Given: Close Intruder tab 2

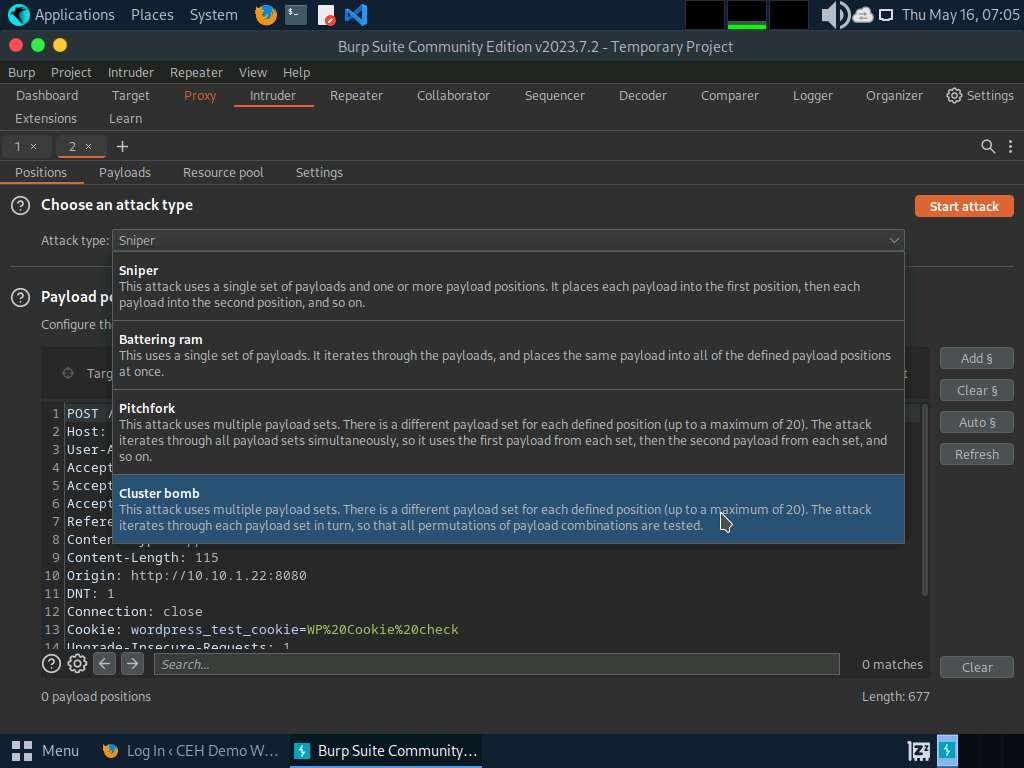Looking at the screenshot, I should click(x=88, y=147).
